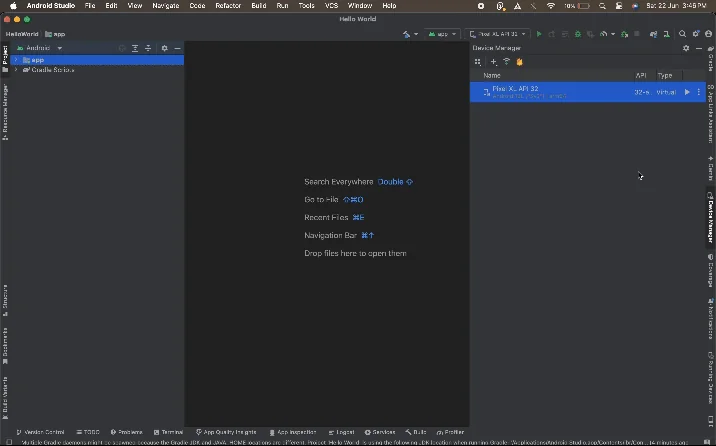716x446 pixels.
Task: Open the Services bottom tab
Action: (380, 432)
